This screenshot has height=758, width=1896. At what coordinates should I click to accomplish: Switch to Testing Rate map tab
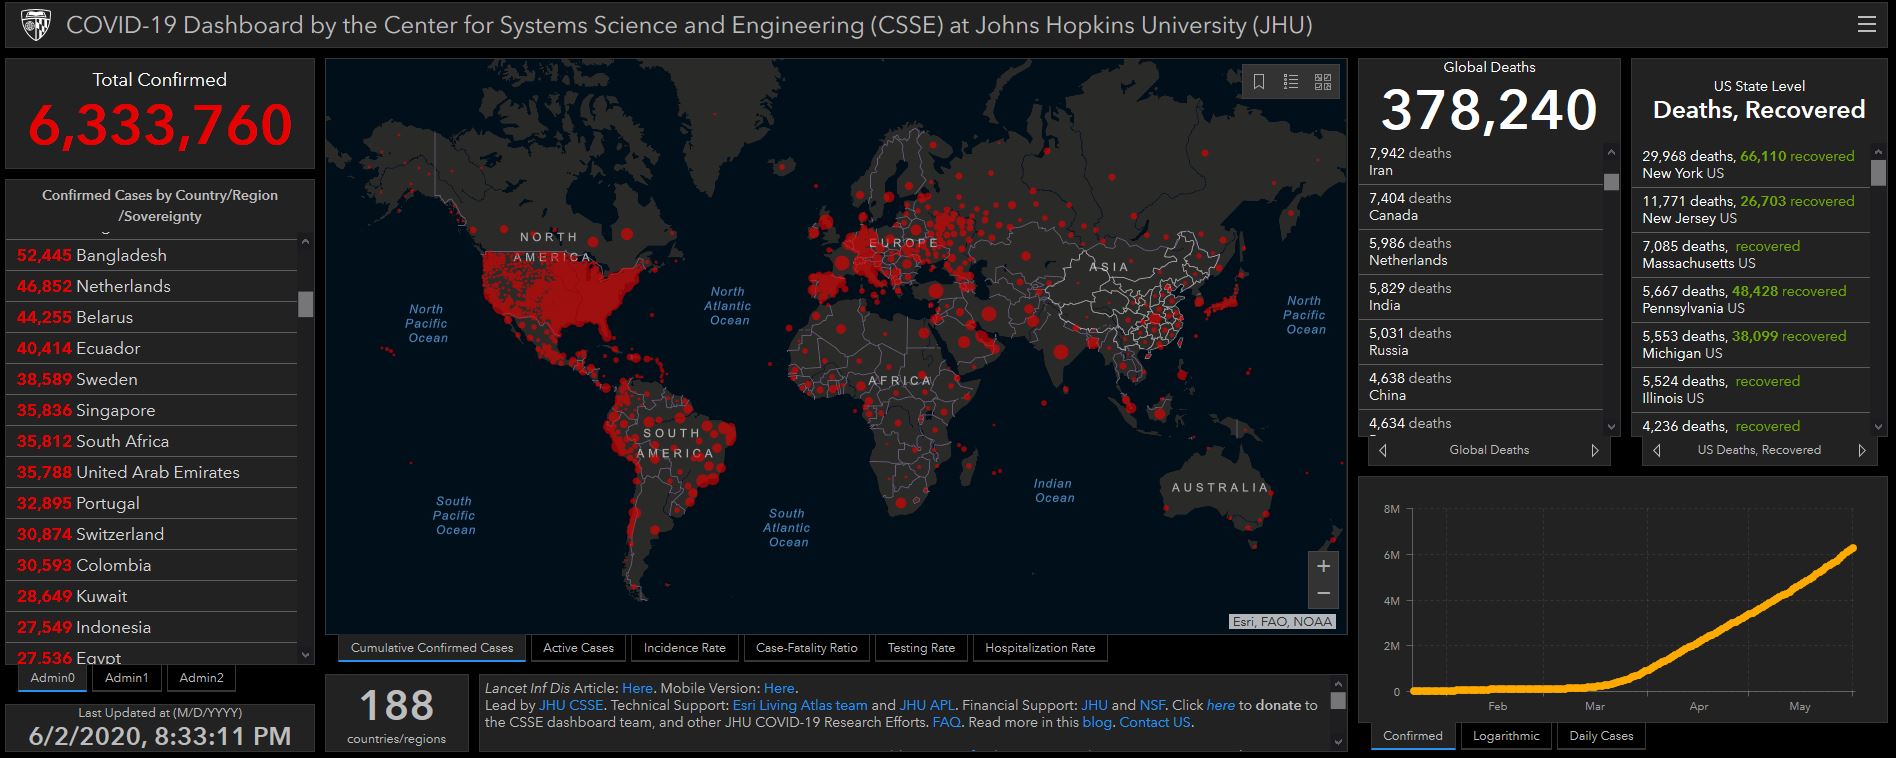[x=921, y=648]
